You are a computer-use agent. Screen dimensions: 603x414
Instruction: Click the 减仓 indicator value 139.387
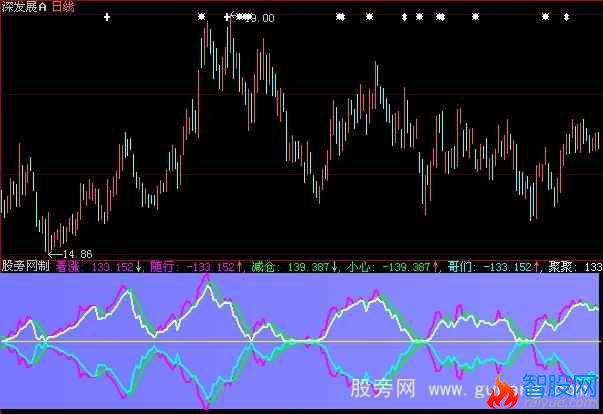[308, 266]
